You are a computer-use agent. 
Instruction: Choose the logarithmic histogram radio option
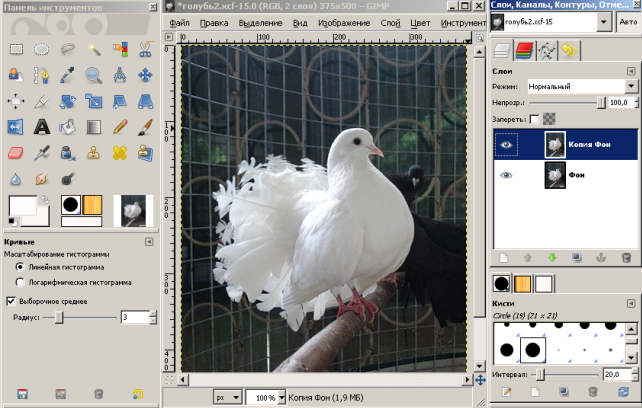click(20, 282)
